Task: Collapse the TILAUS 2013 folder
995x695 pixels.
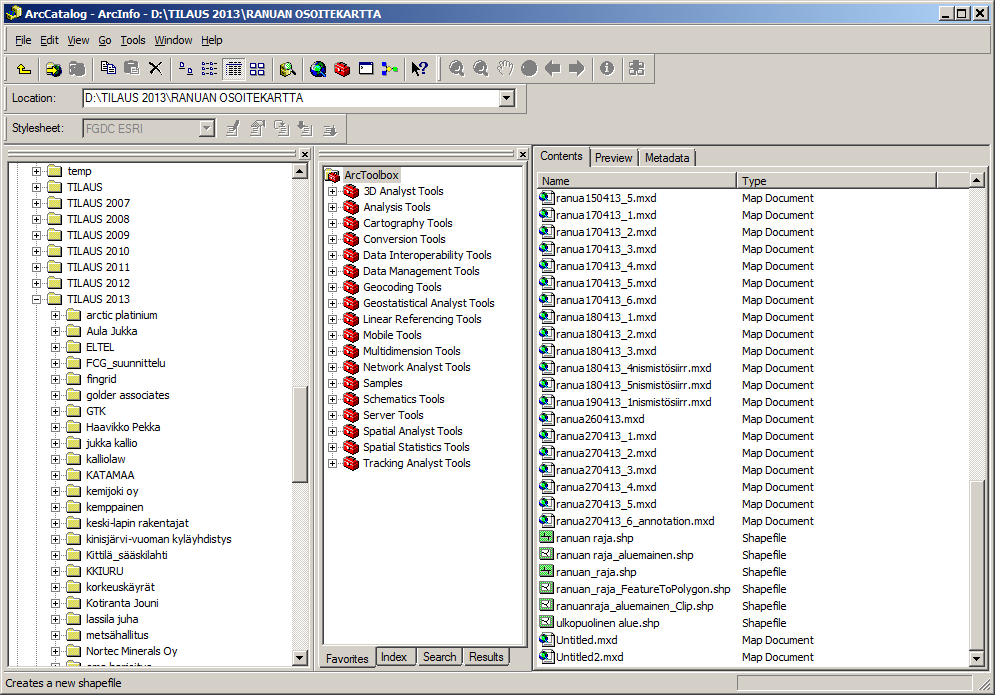Action: click(x=36, y=299)
